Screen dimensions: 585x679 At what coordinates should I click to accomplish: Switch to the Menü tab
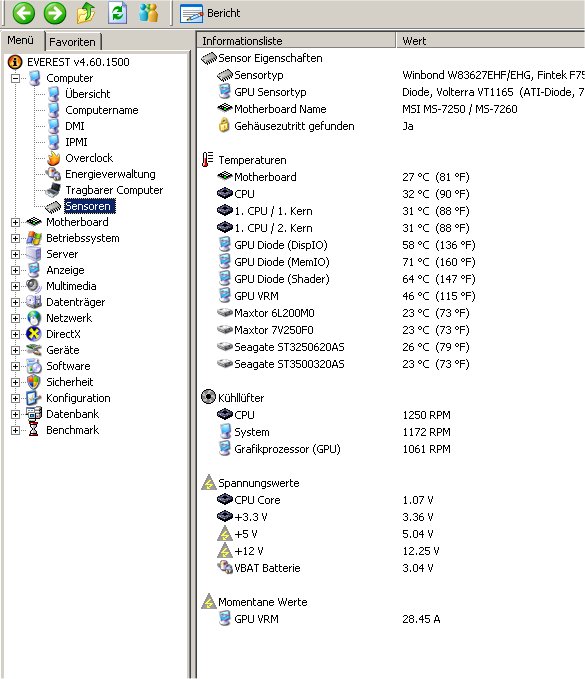20,40
